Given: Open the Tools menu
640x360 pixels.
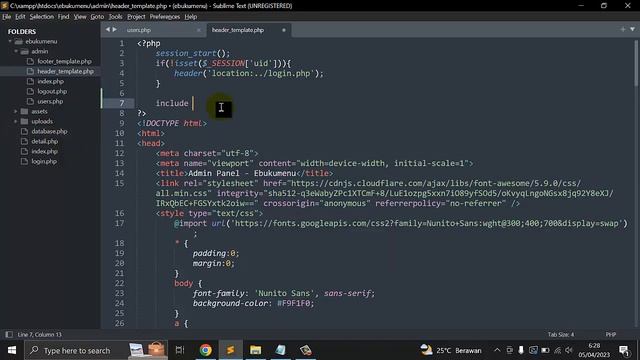Looking at the screenshot, I should (x=116, y=17).
